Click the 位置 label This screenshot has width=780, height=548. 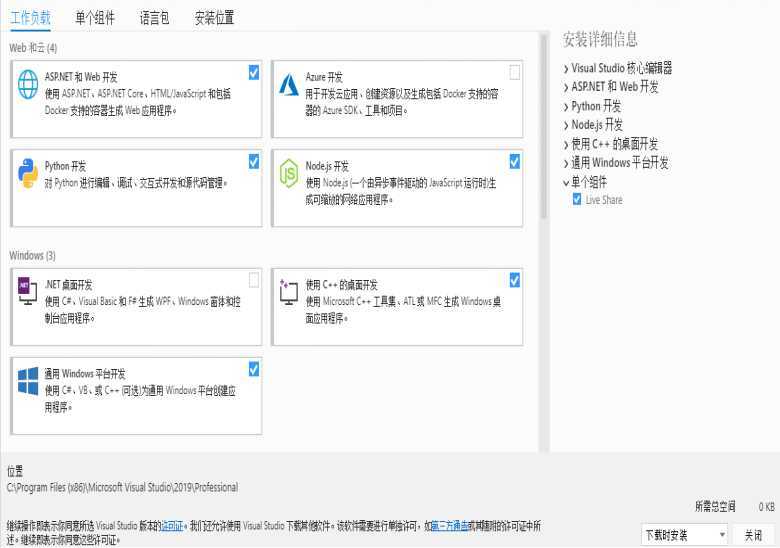point(15,471)
